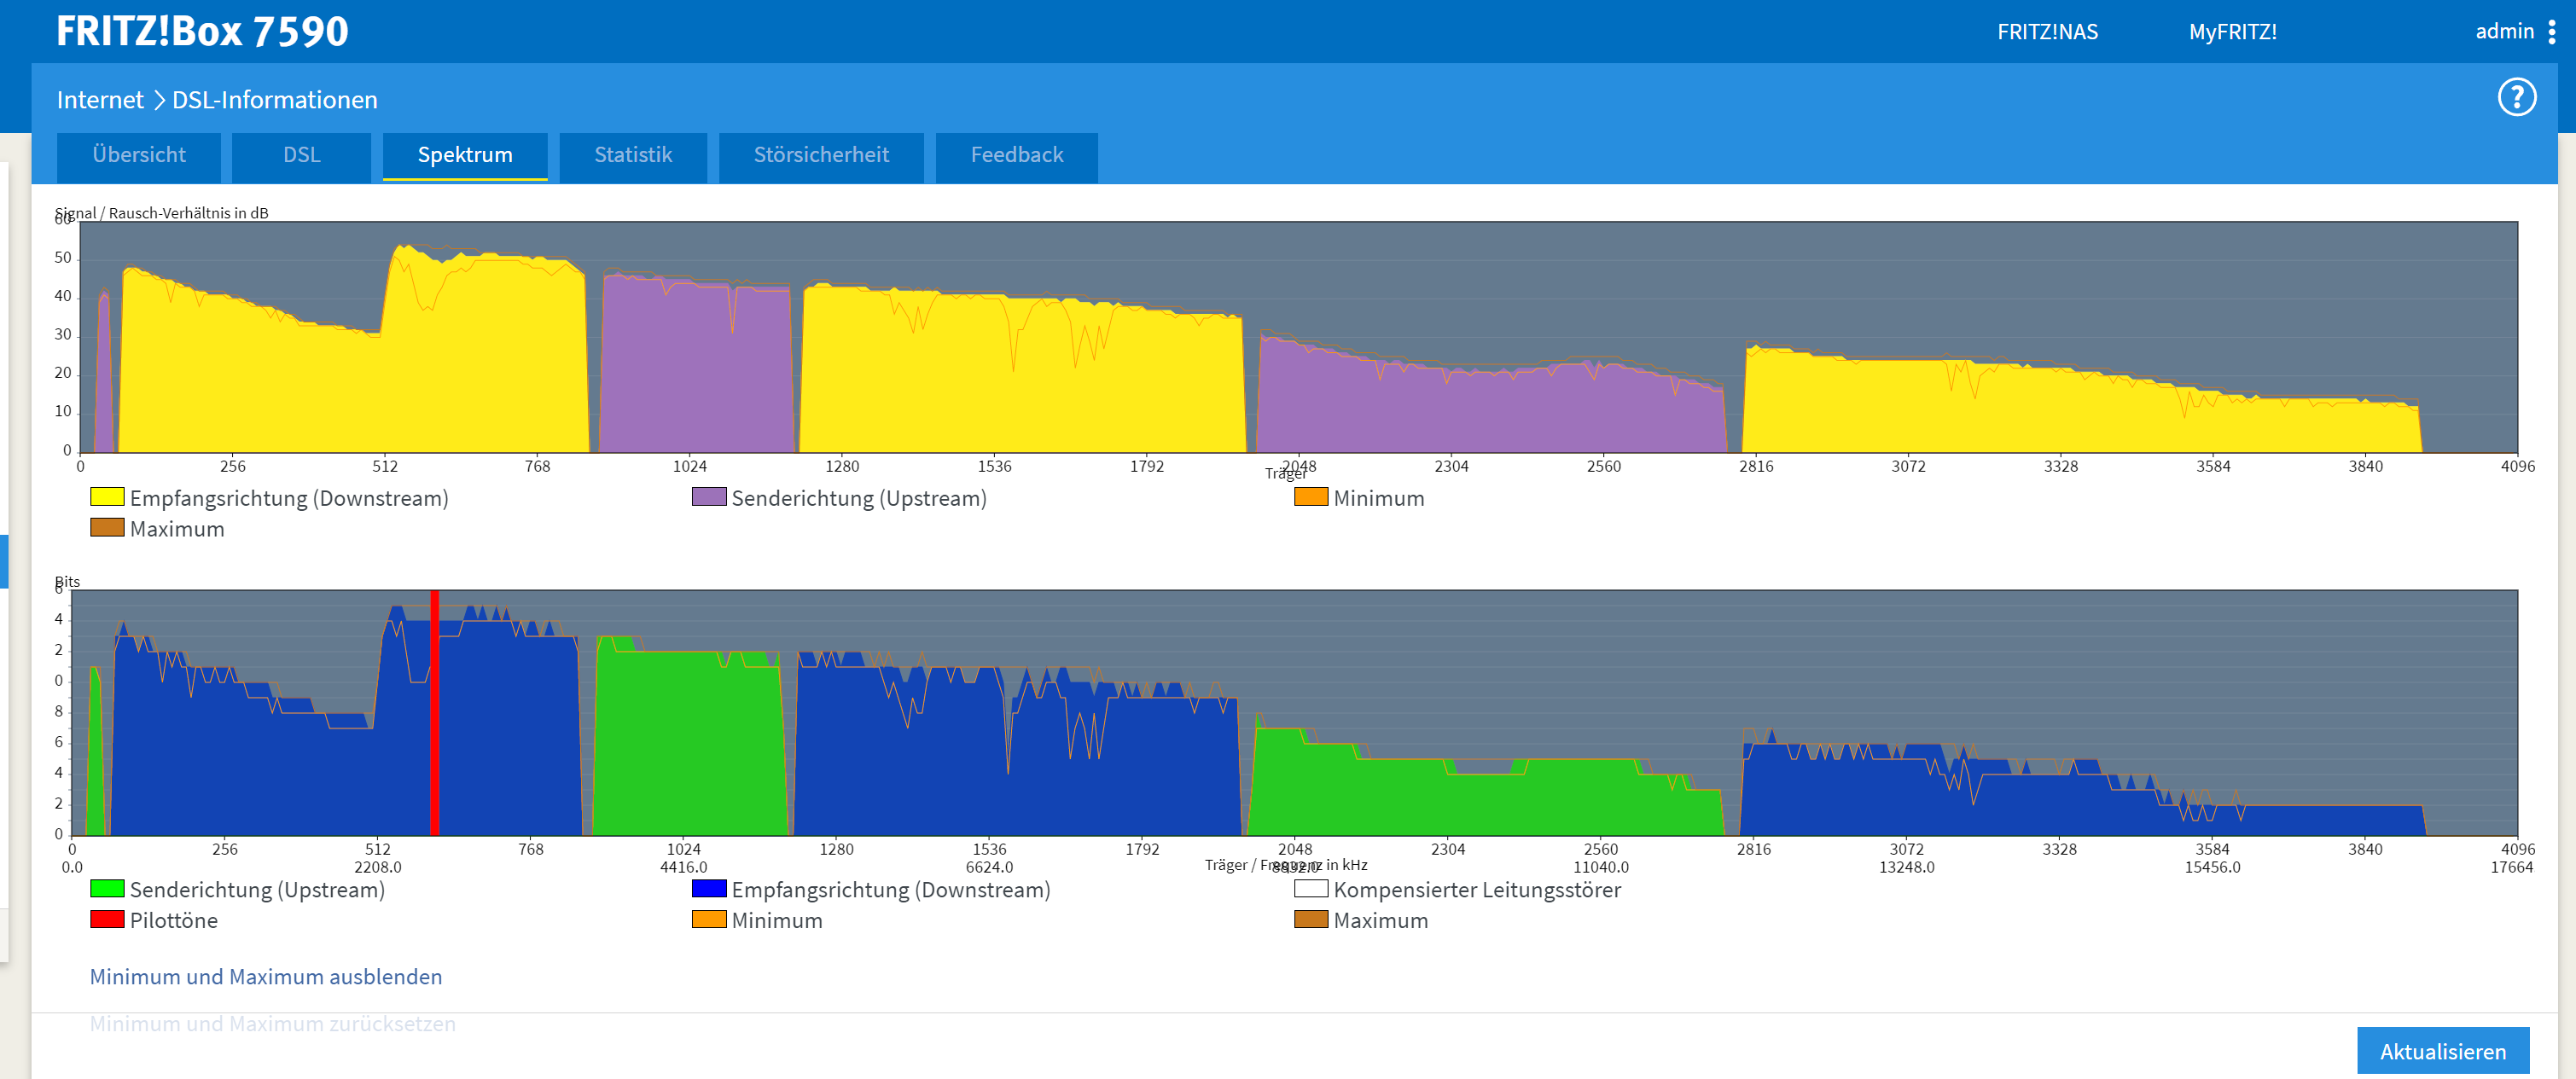Click the FRITZ!Box 7590 logo title
2576x1079 pixels.
click(202, 32)
